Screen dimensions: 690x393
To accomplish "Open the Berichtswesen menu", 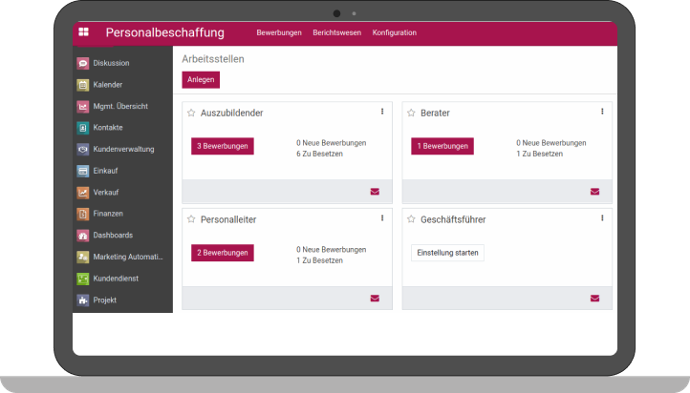I will coord(337,33).
